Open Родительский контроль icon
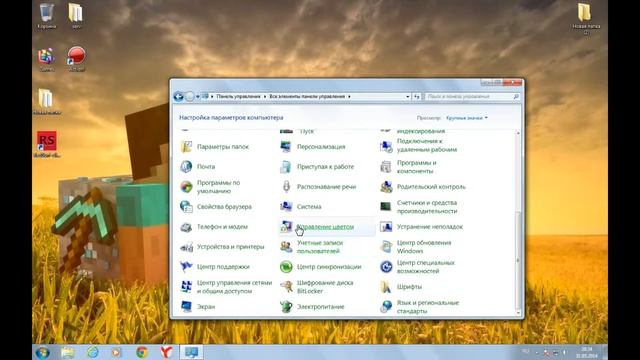The image size is (640, 360). pyautogui.click(x=386, y=187)
